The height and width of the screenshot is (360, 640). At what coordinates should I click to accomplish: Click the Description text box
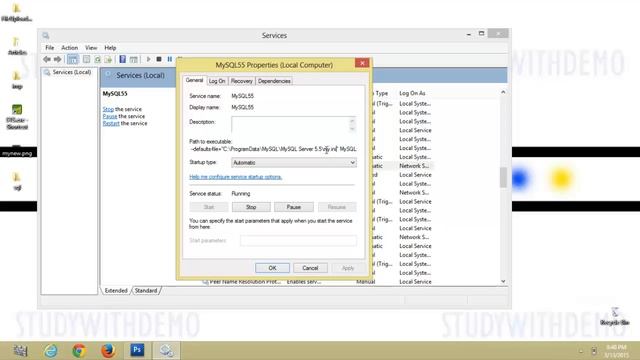coord(290,124)
